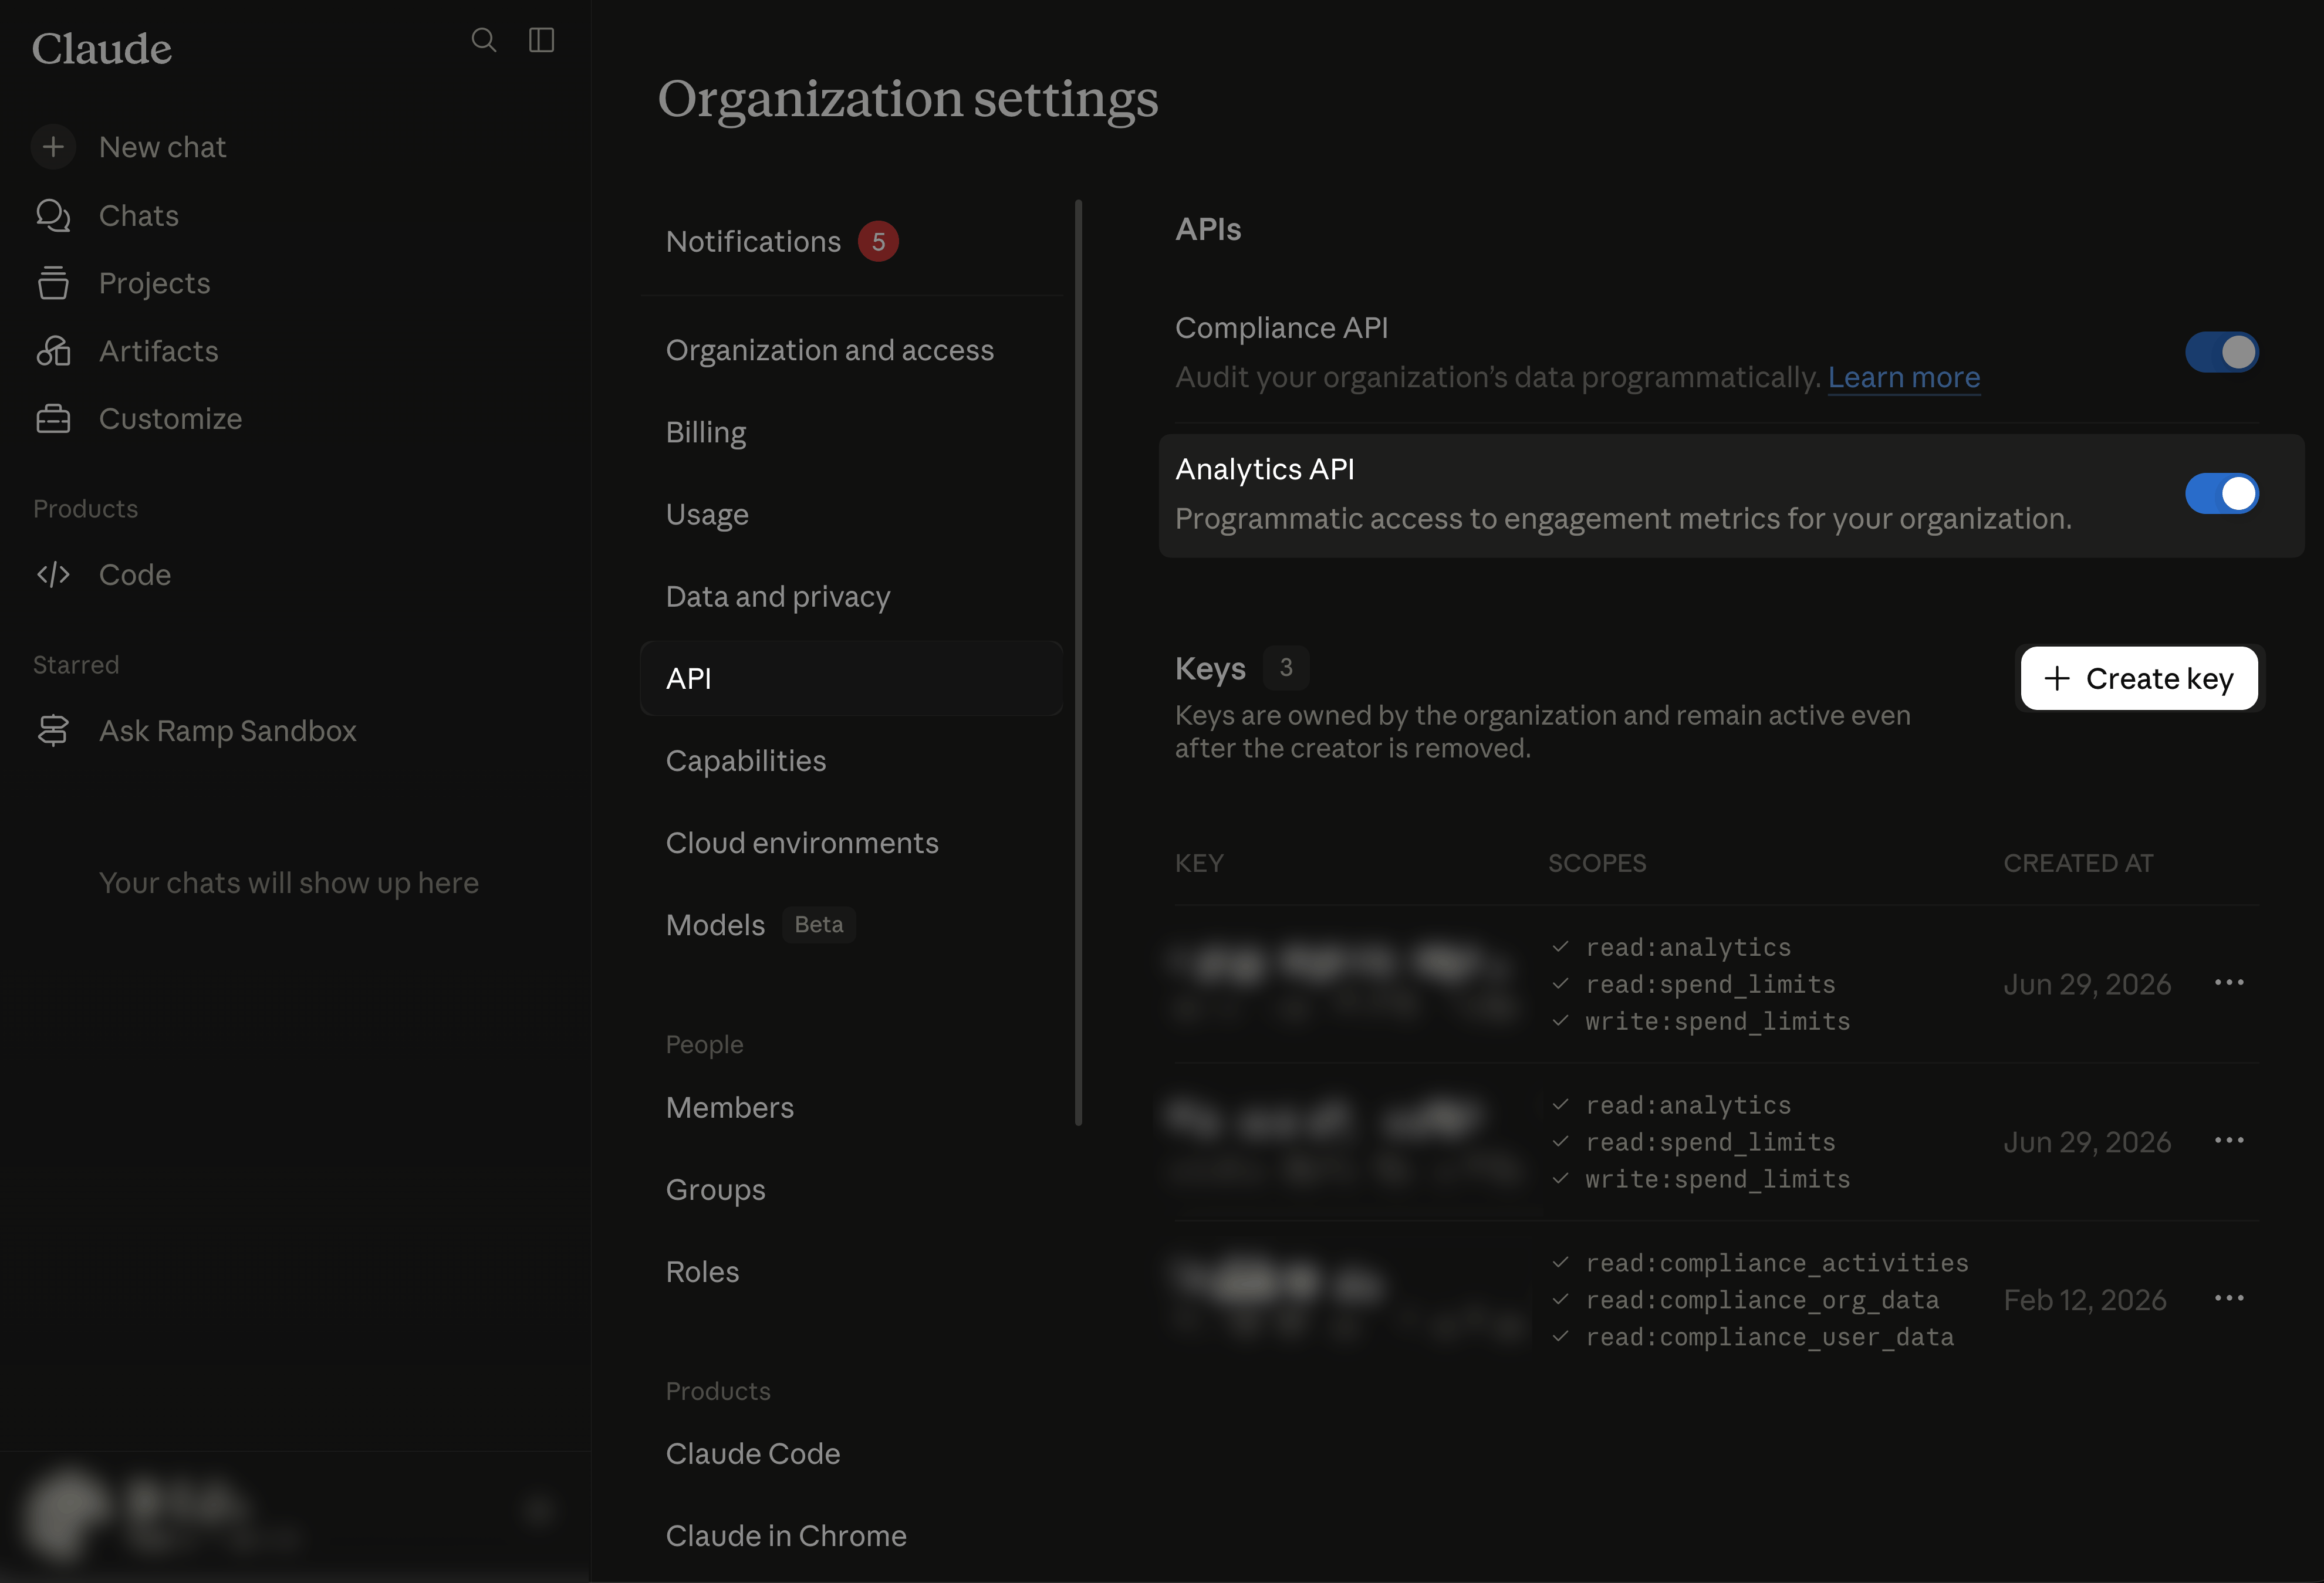
Task: Click the Keys count badge 3
Action: 1286,668
